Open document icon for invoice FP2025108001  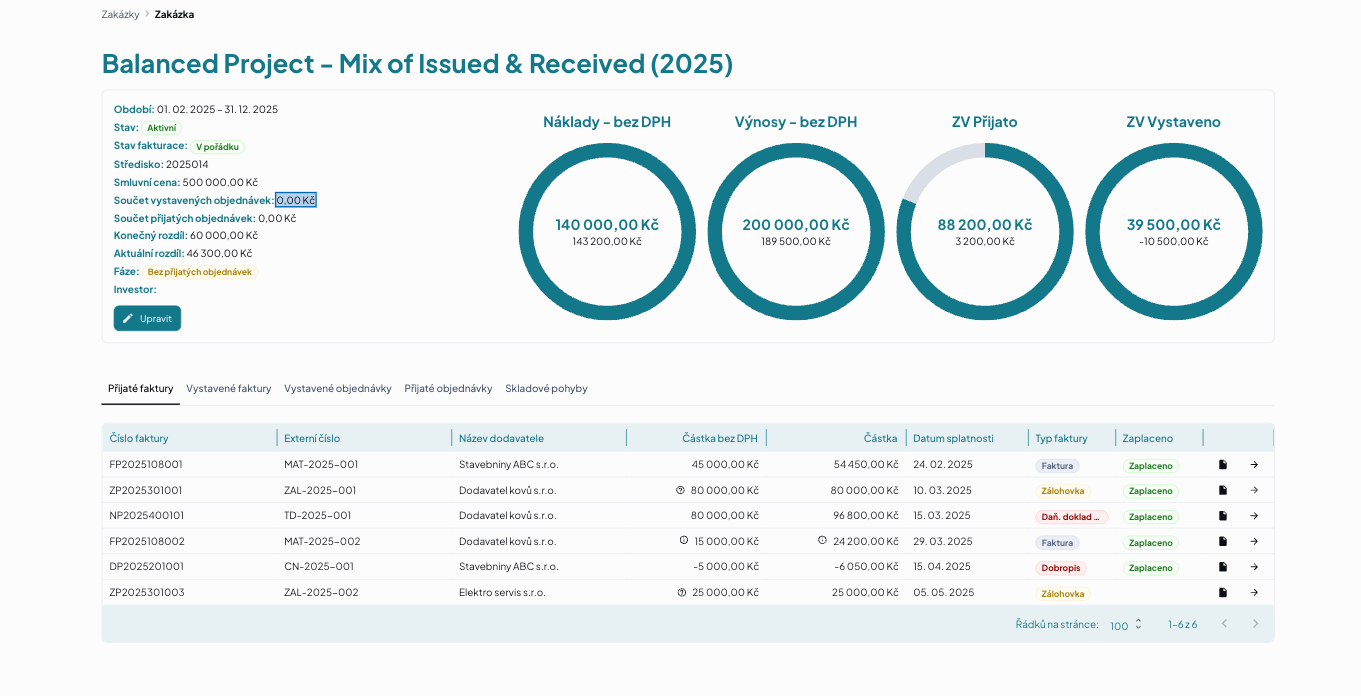pyautogui.click(x=1222, y=465)
